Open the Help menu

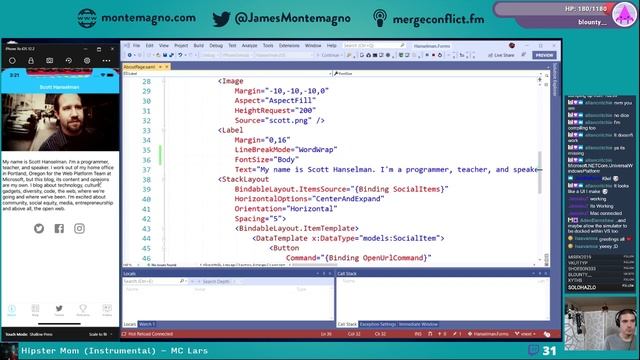point(331,46)
